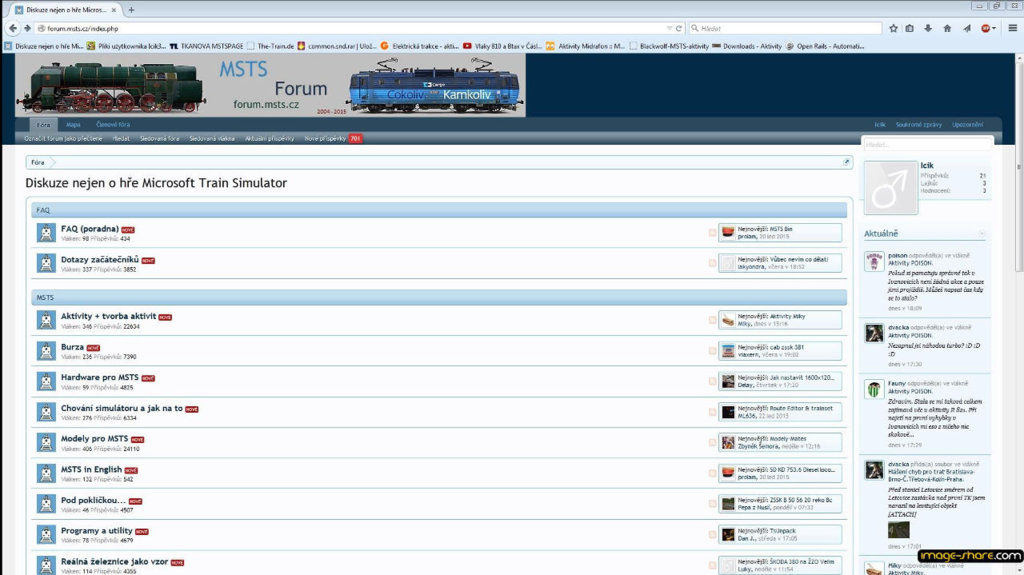Open the FAQ (poradna) forum
This screenshot has height=575, width=1024.
coord(89,229)
